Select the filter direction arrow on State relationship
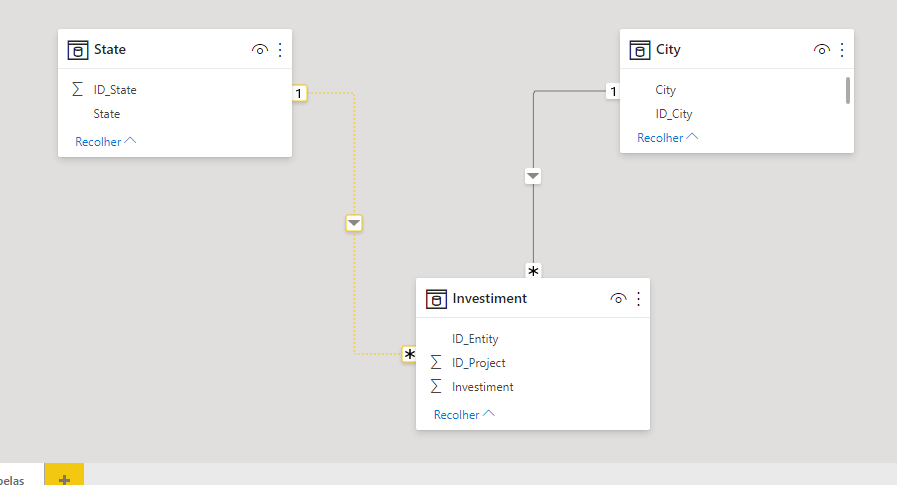 coord(354,223)
